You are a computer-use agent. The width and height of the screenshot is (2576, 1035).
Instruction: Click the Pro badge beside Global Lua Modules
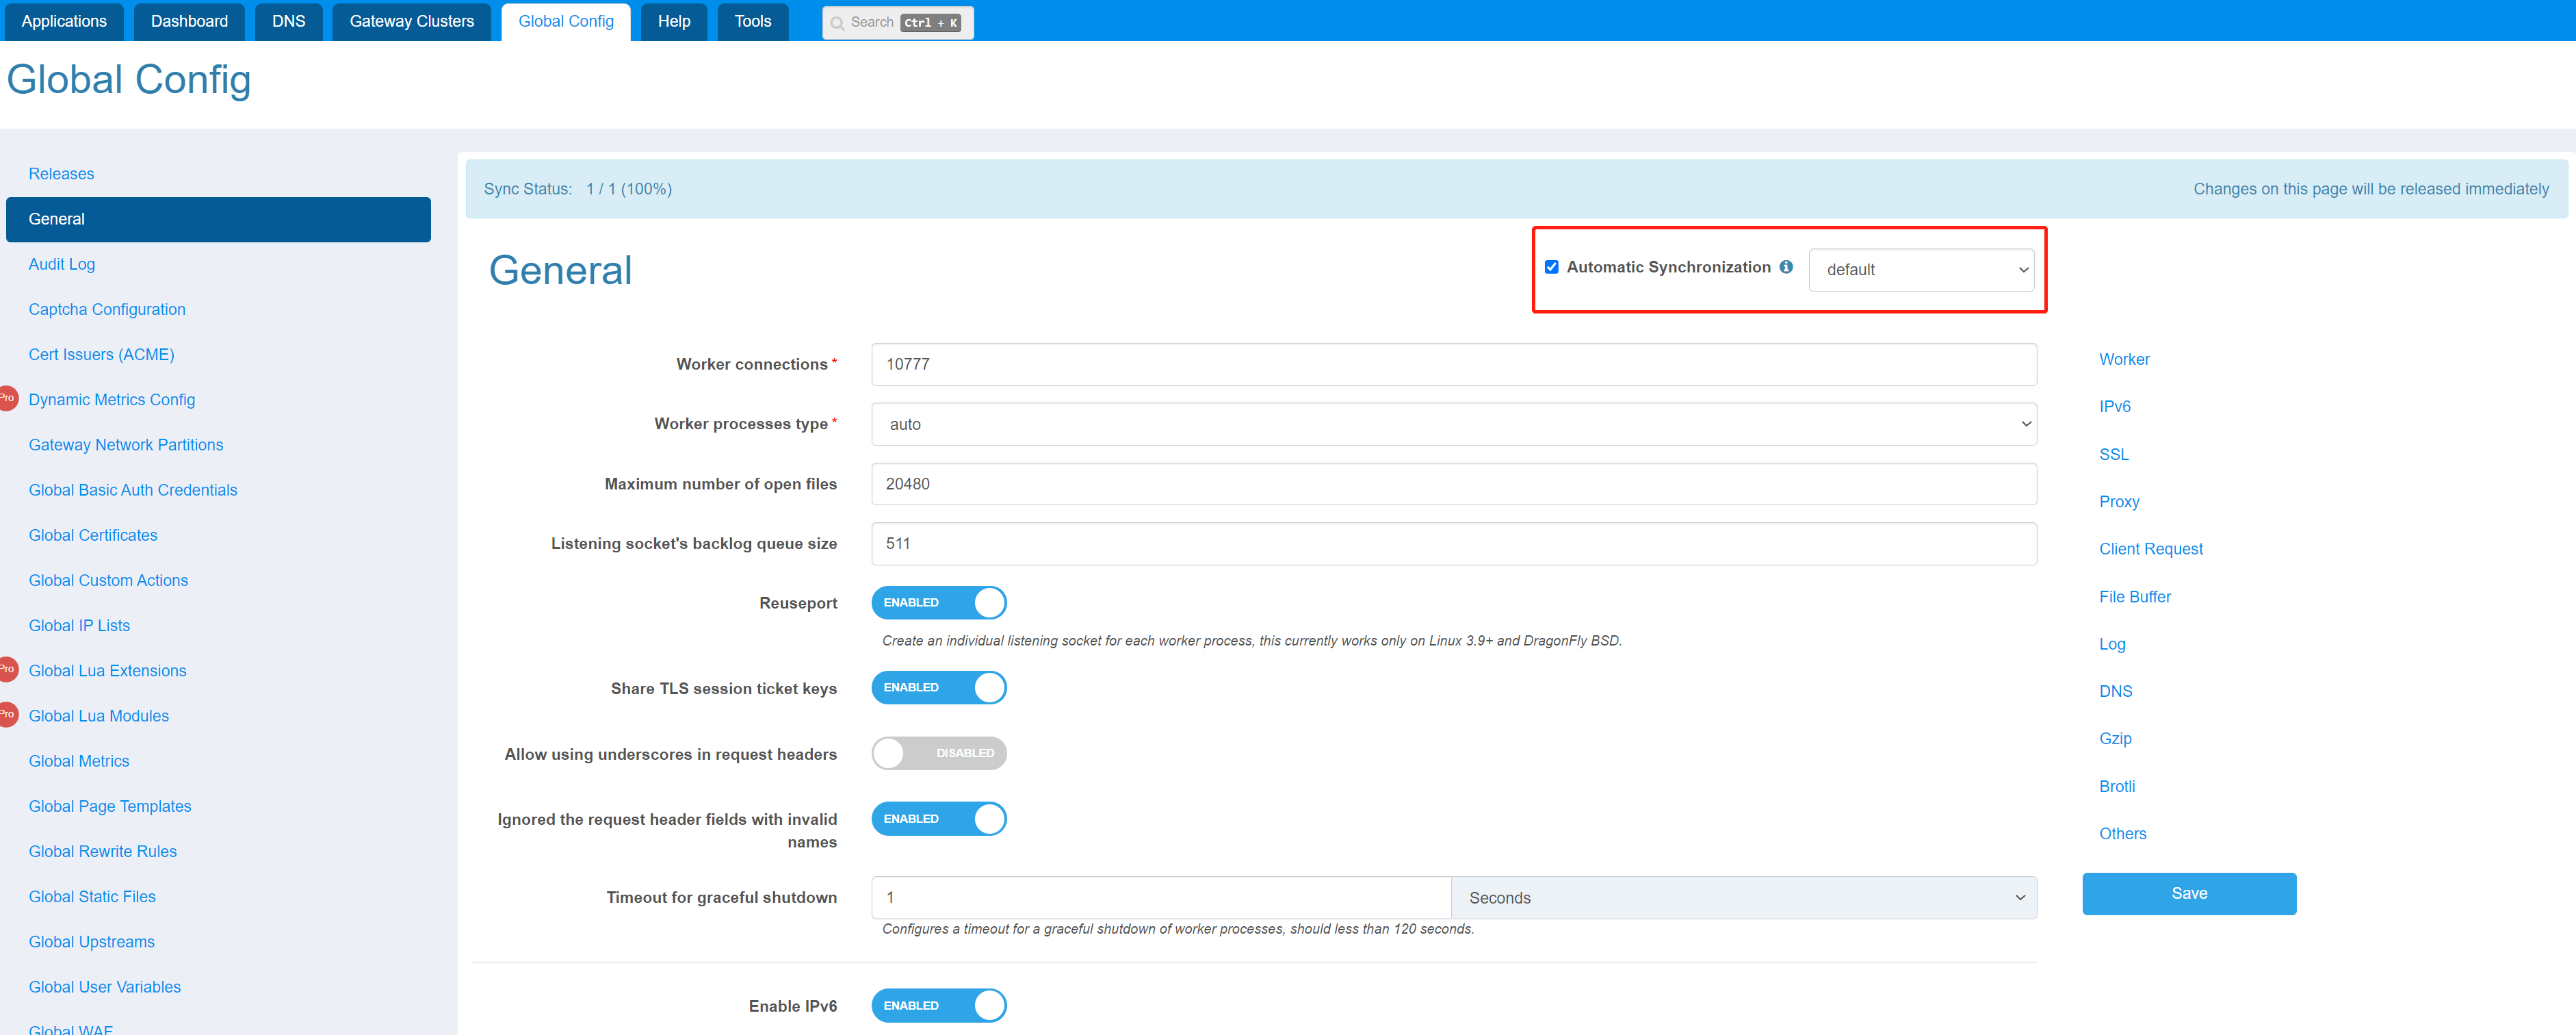tap(8, 714)
